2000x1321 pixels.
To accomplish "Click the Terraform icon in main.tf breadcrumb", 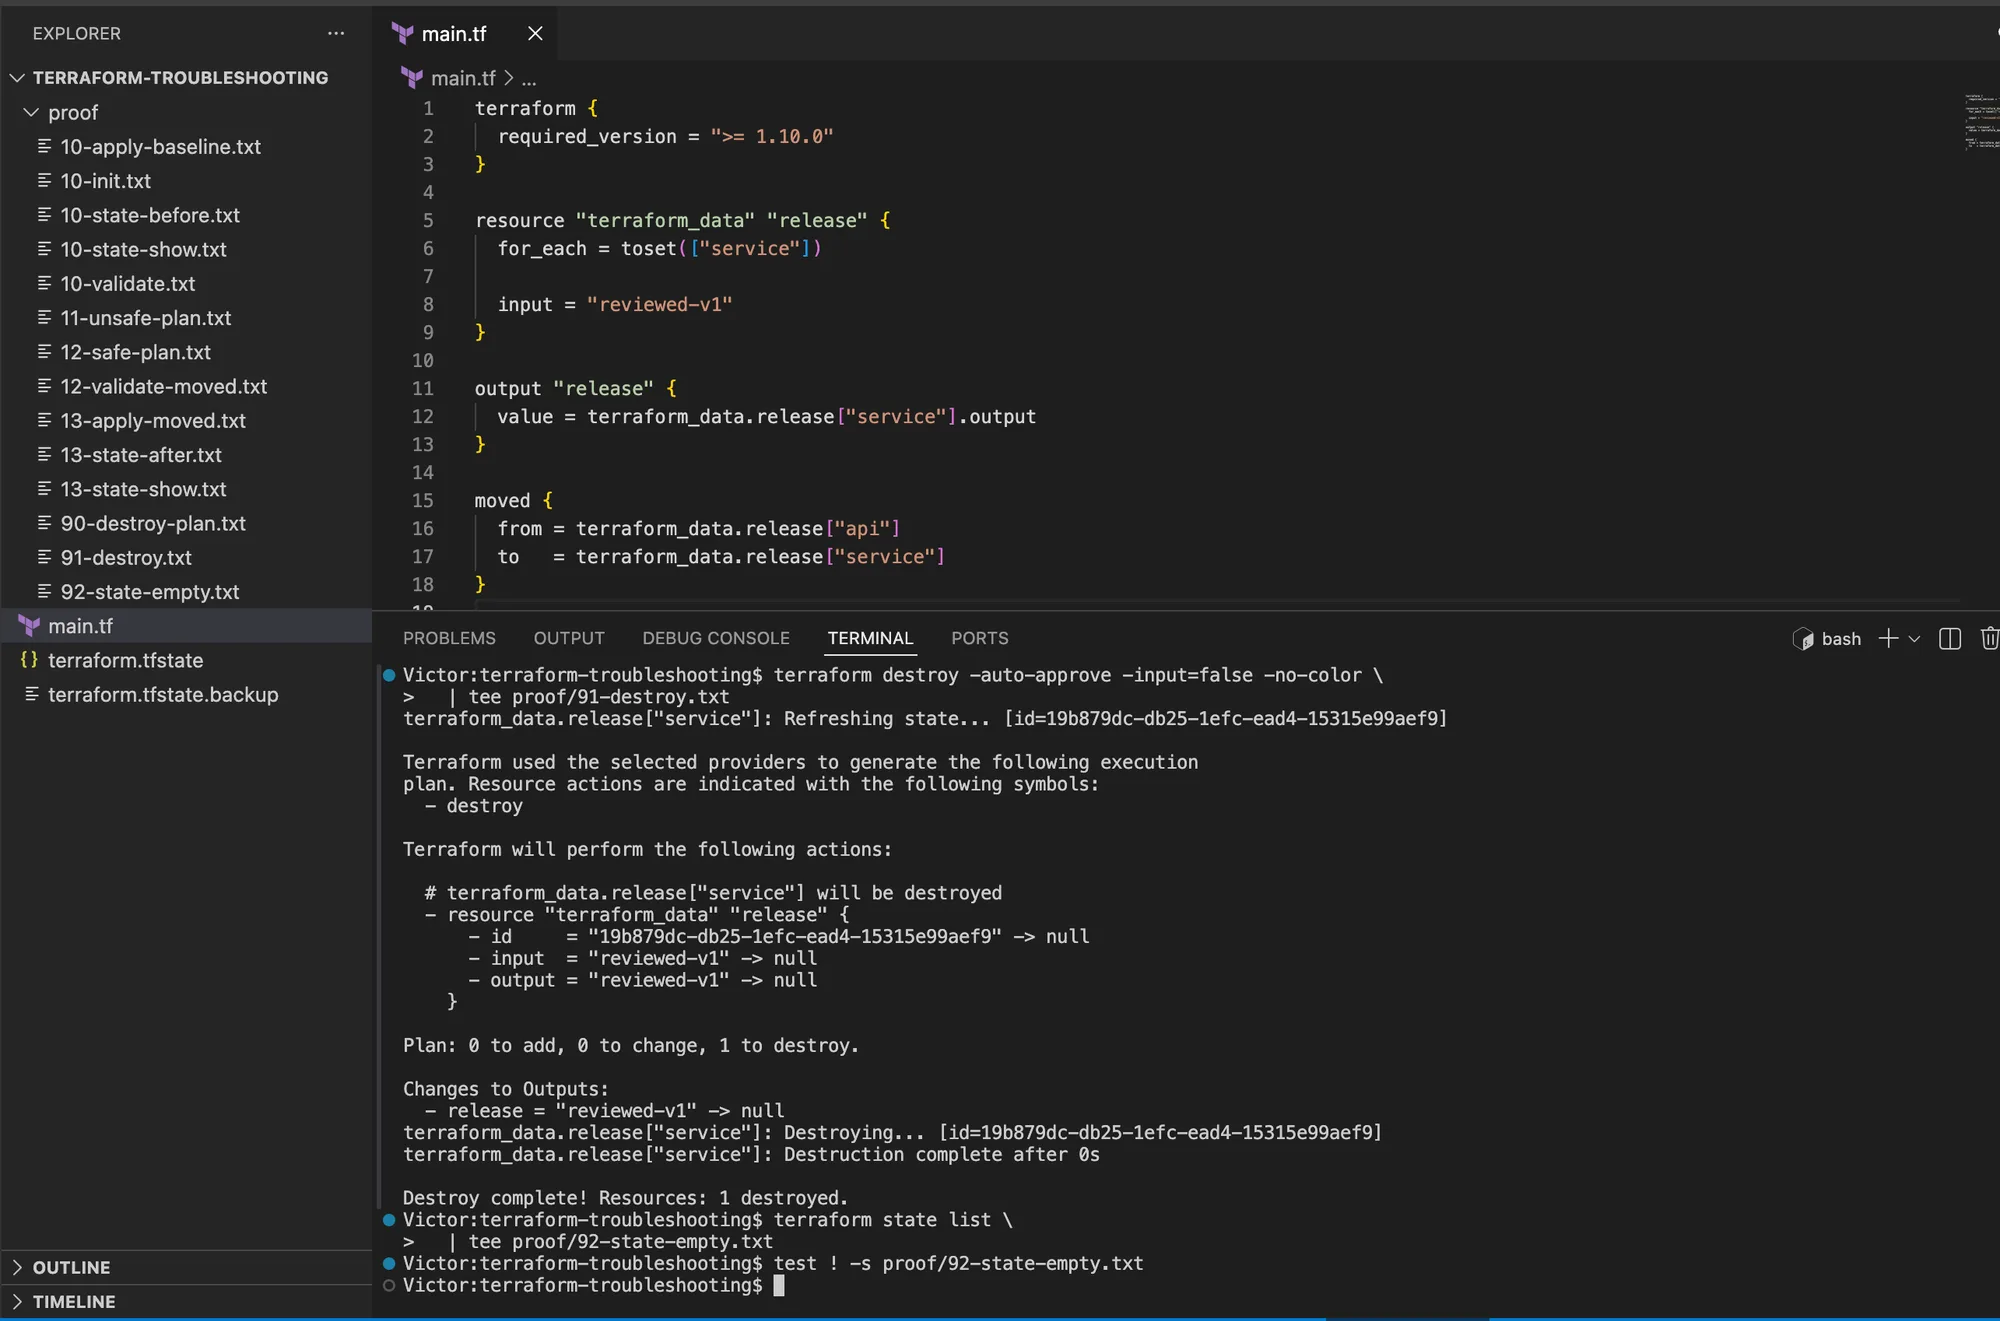I will point(411,77).
